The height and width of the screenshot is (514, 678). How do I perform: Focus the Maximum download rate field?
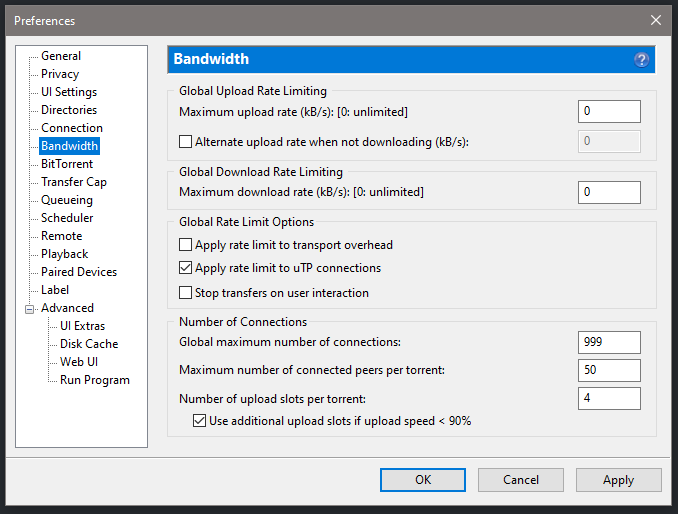(x=609, y=192)
